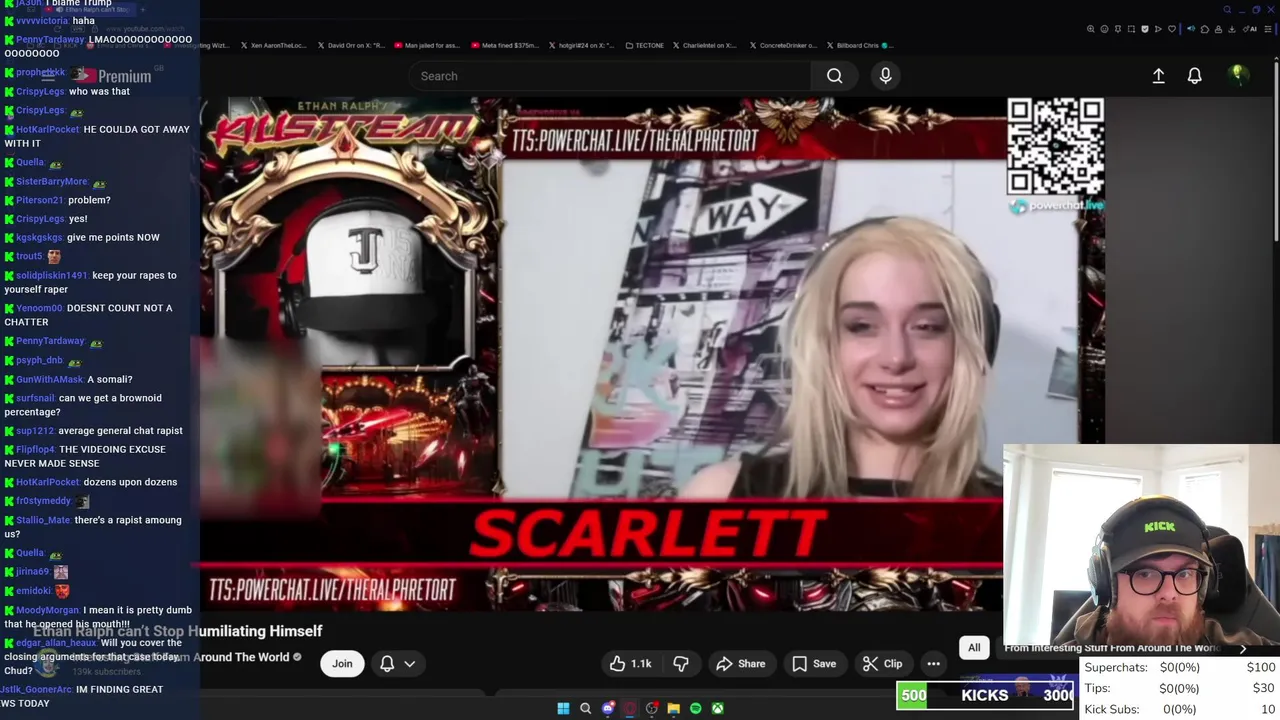Click chat username surfsnail
The image size is (1280, 720).
[x=35, y=398]
